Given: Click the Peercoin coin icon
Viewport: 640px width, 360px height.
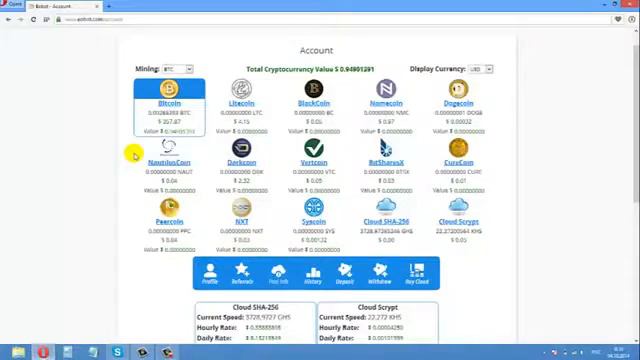Looking at the screenshot, I should click(169, 207).
